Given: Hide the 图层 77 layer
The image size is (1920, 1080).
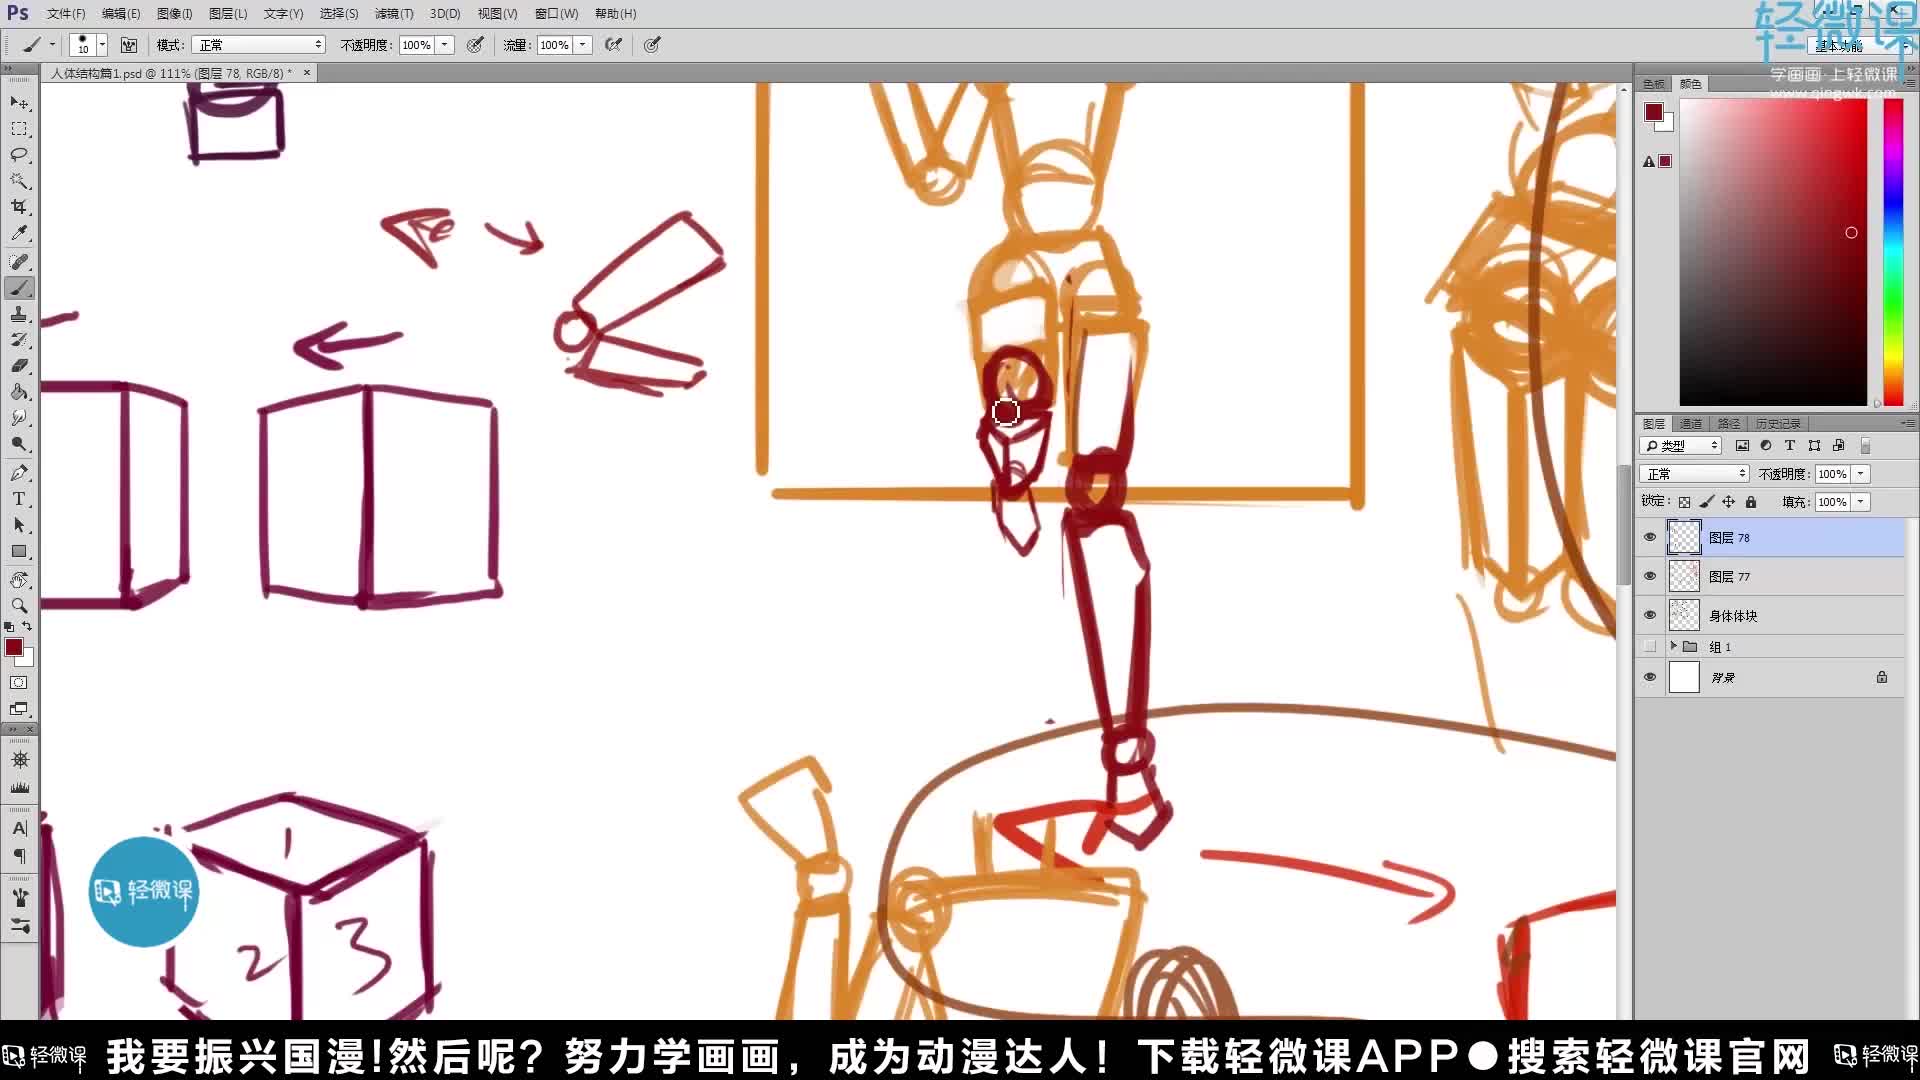Looking at the screenshot, I should (x=1650, y=576).
